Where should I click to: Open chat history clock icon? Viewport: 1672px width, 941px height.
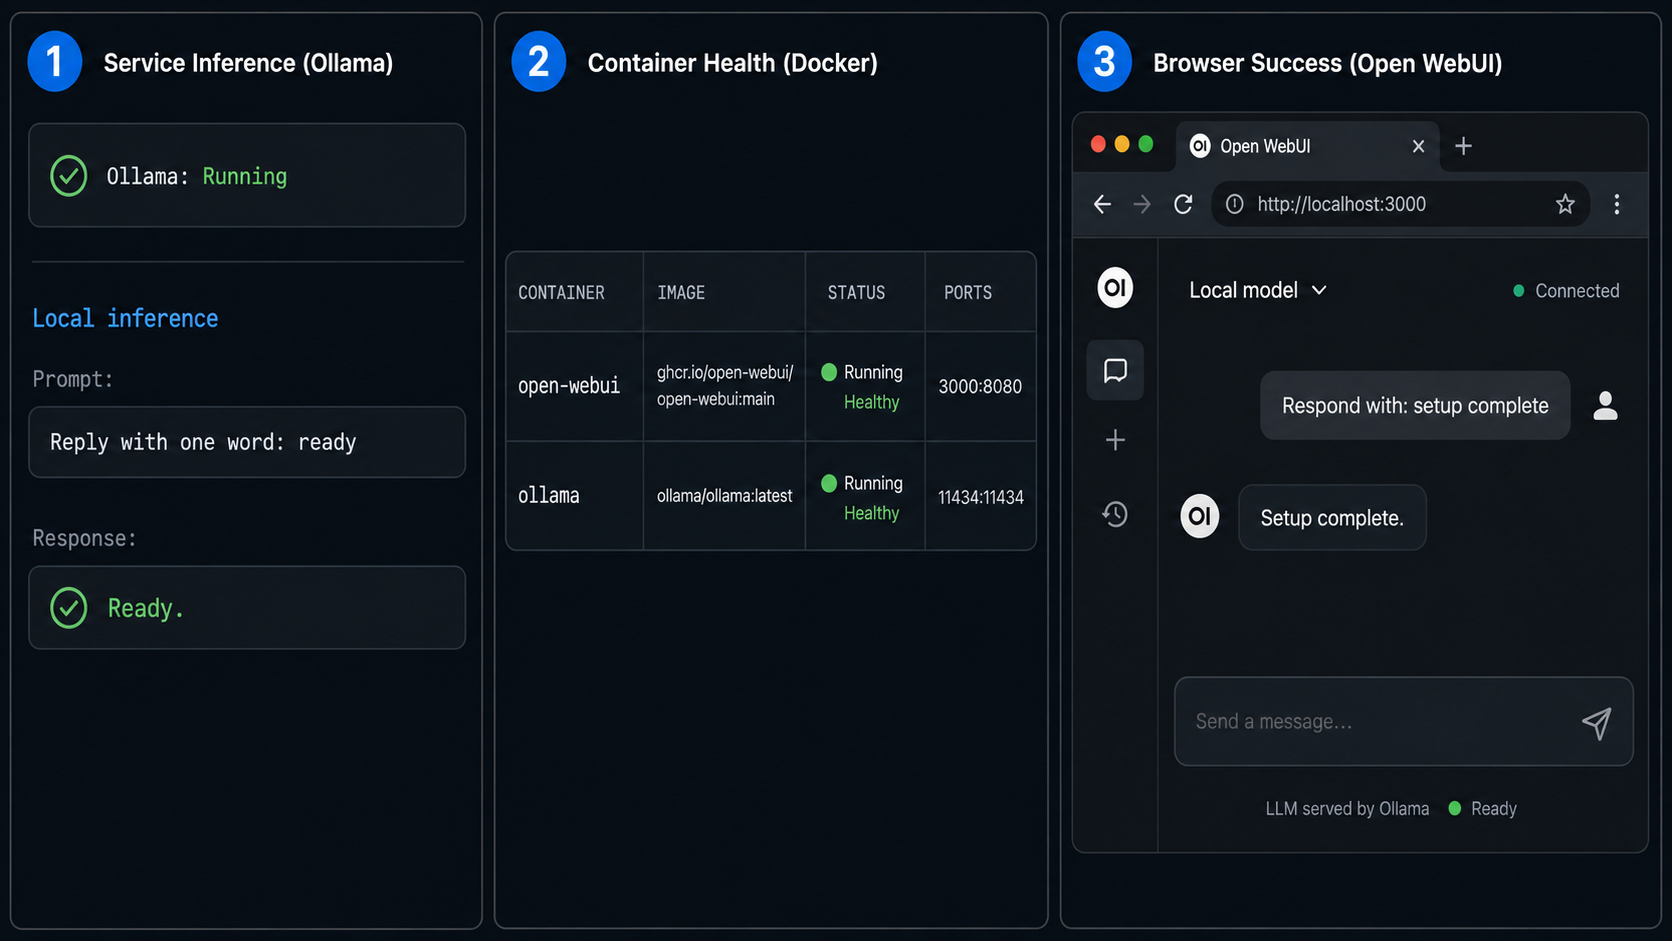point(1115,514)
